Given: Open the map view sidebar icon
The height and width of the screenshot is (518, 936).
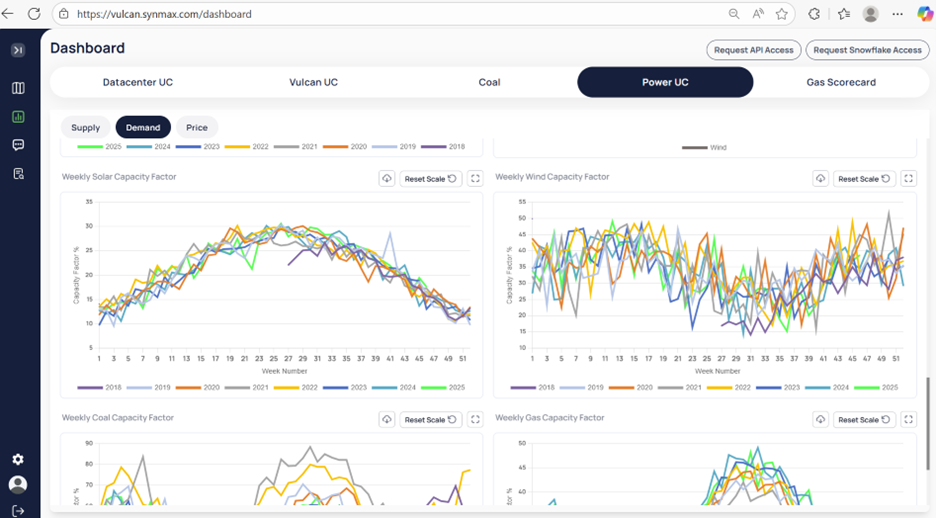Looking at the screenshot, I should [18, 88].
